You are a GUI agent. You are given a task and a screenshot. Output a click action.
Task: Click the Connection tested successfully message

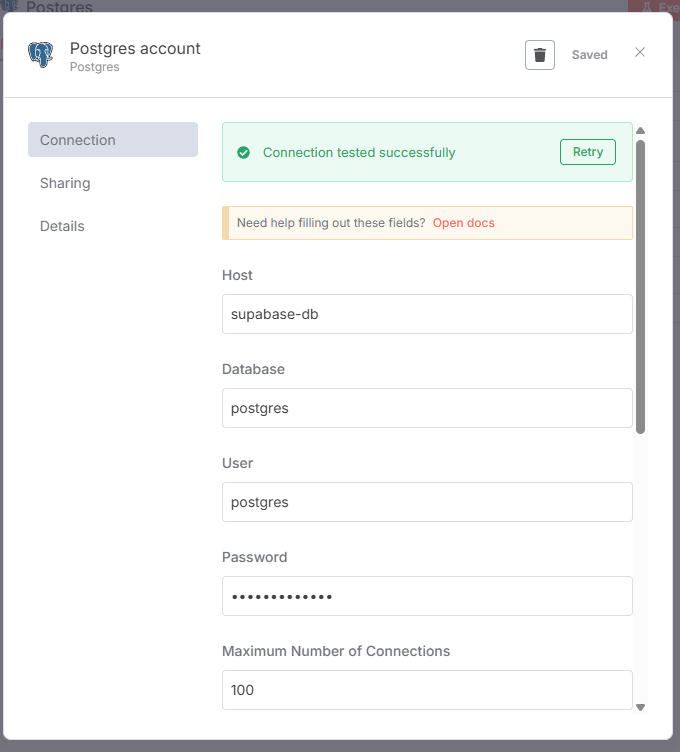click(x=359, y=153)
